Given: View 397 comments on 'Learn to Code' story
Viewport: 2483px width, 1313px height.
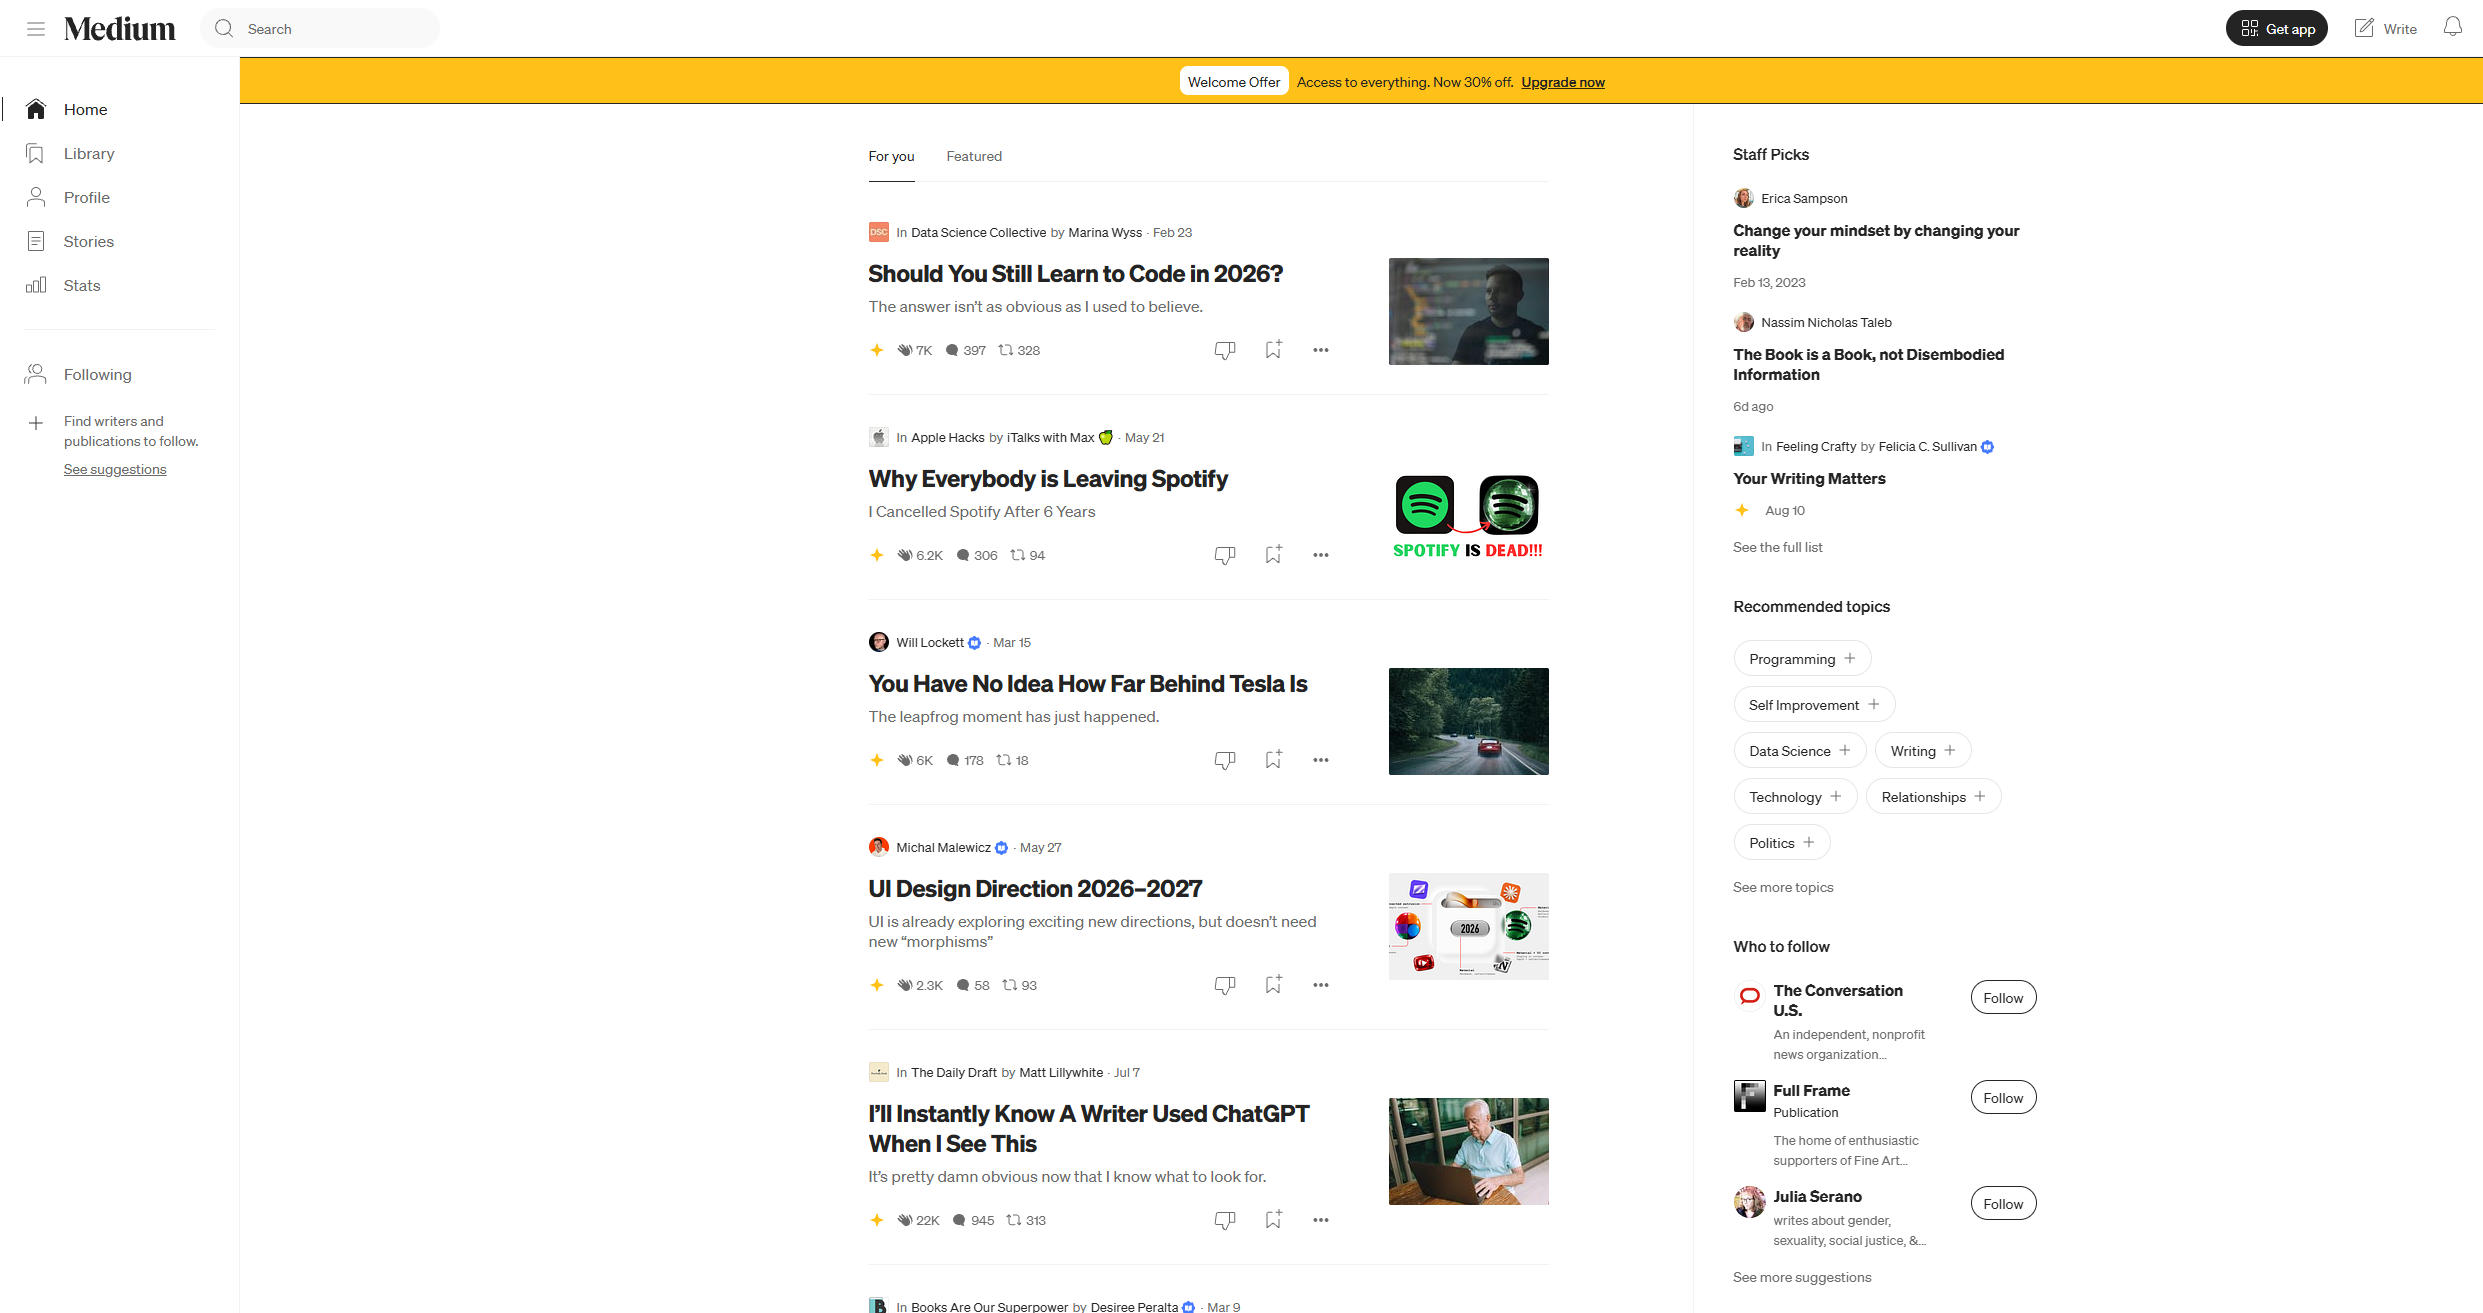Looking at the screenshot, I should click(x=966, y=350).
